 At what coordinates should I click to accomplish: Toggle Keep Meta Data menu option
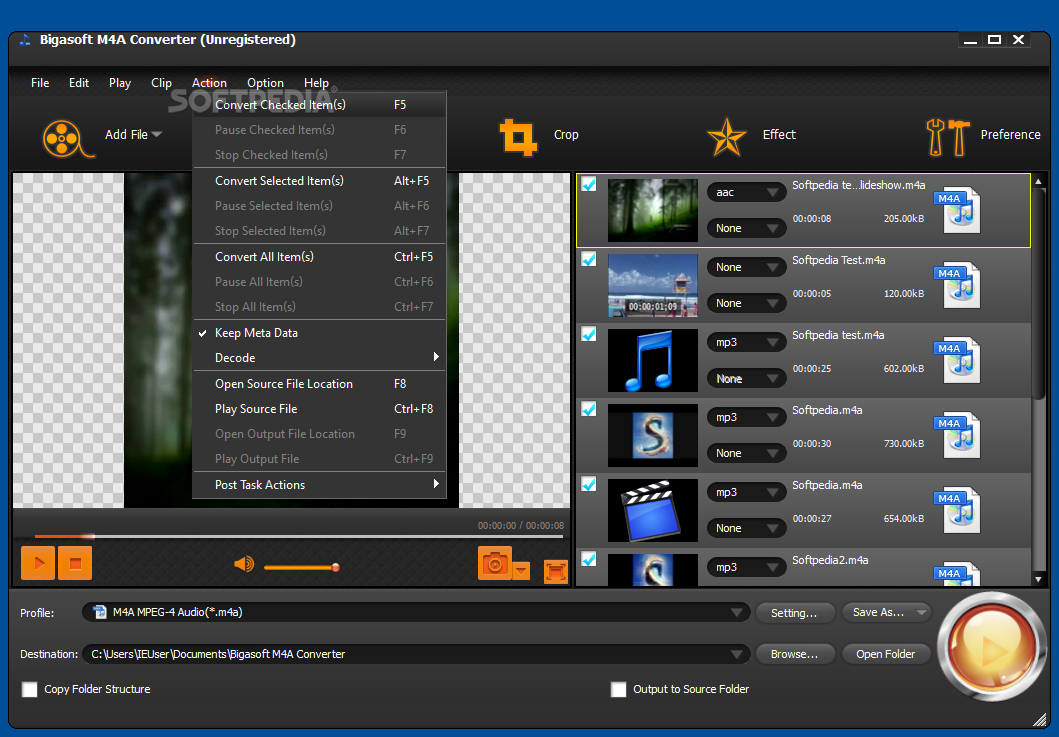click(x=319, y=333)
